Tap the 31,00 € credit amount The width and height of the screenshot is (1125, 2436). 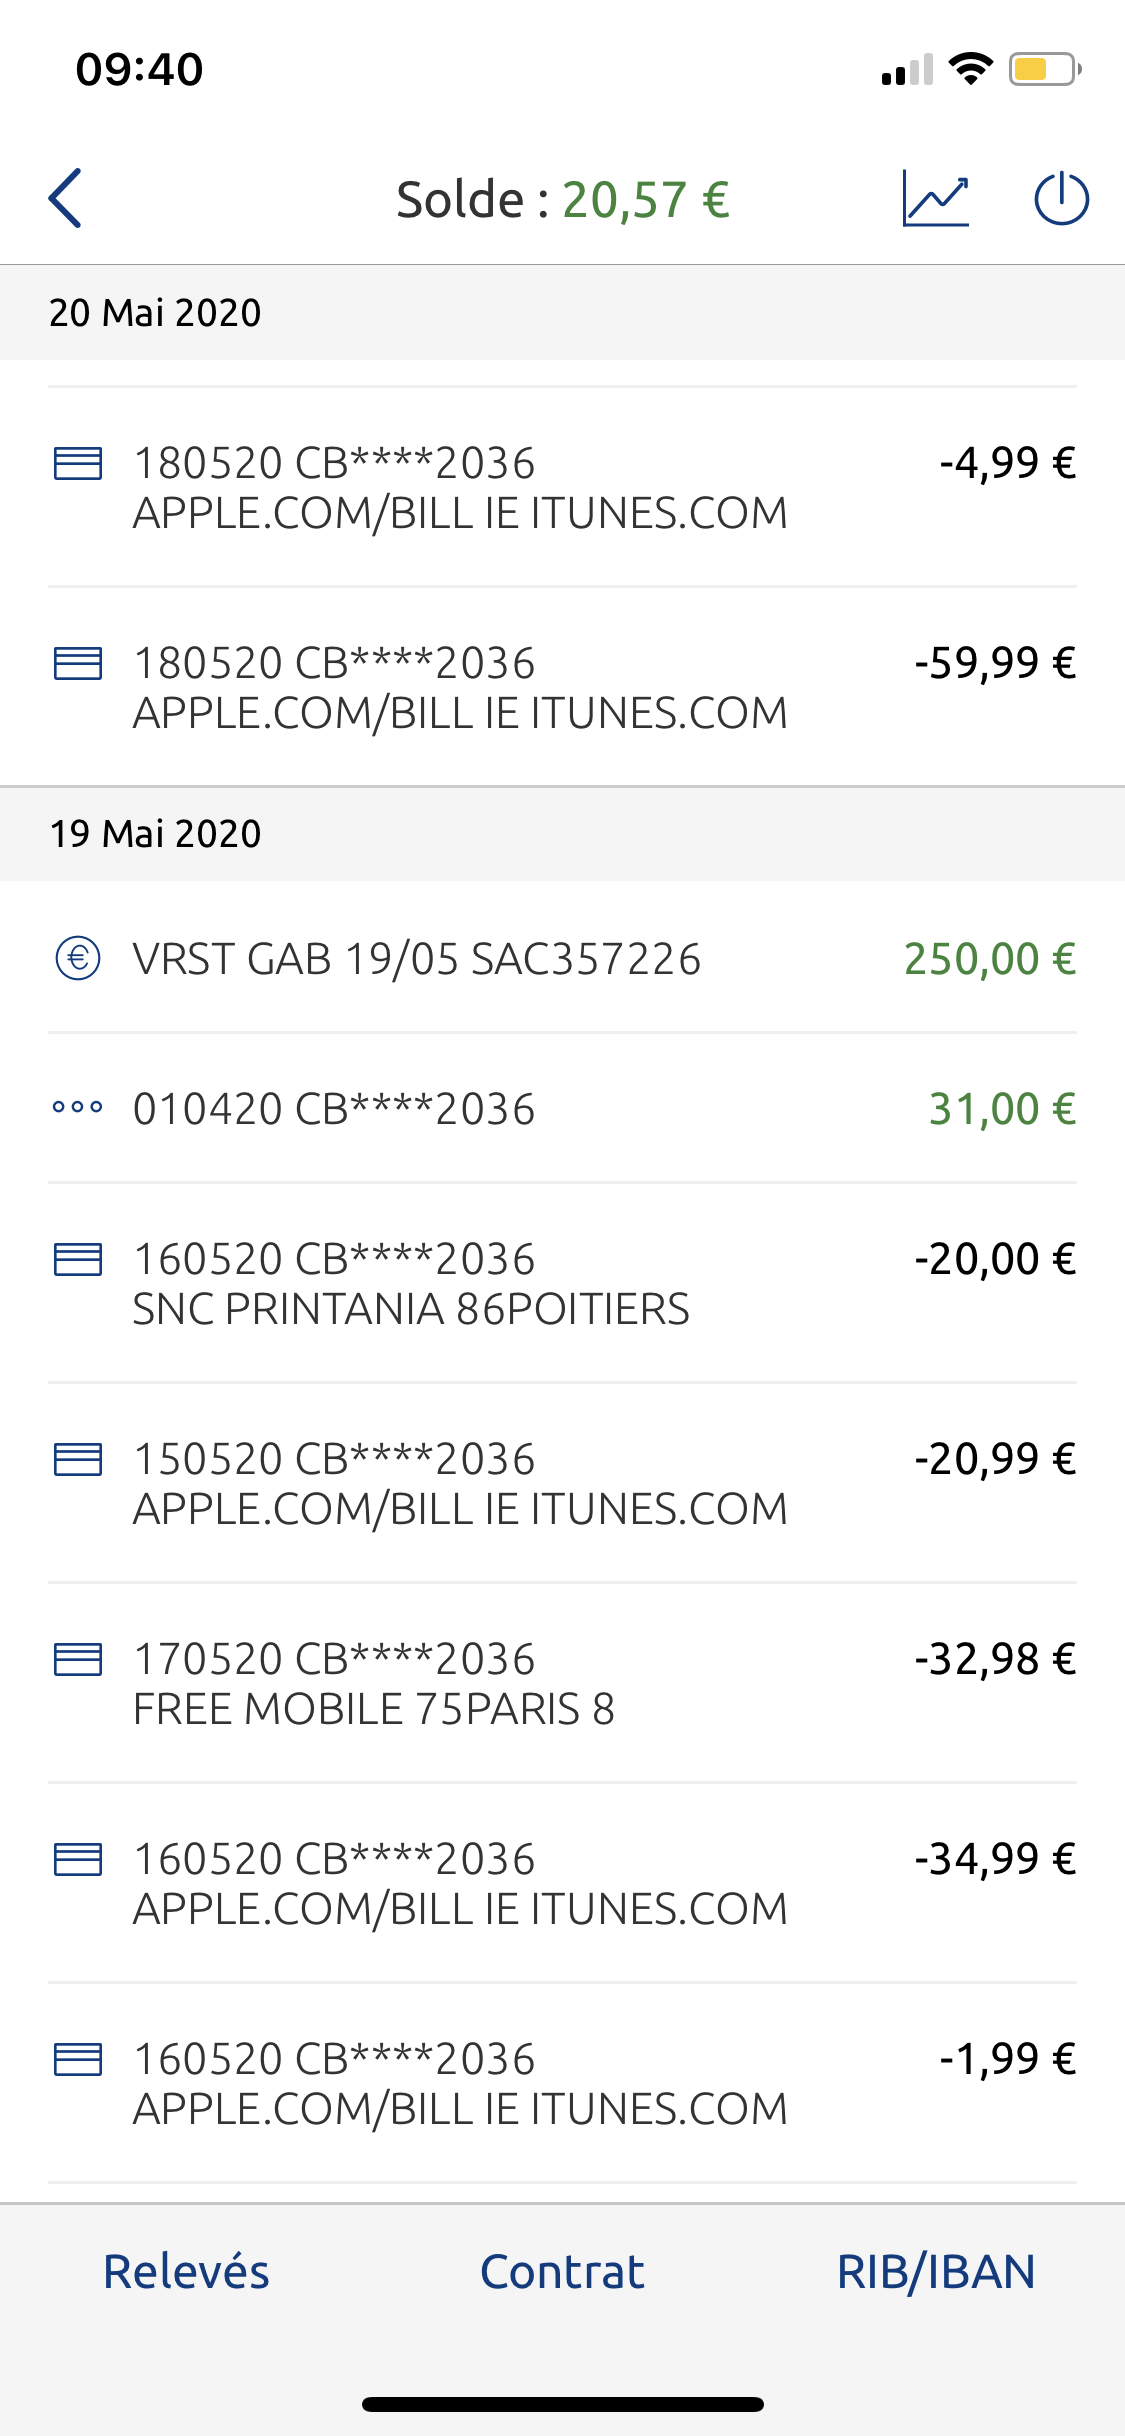point(1002,1108)
